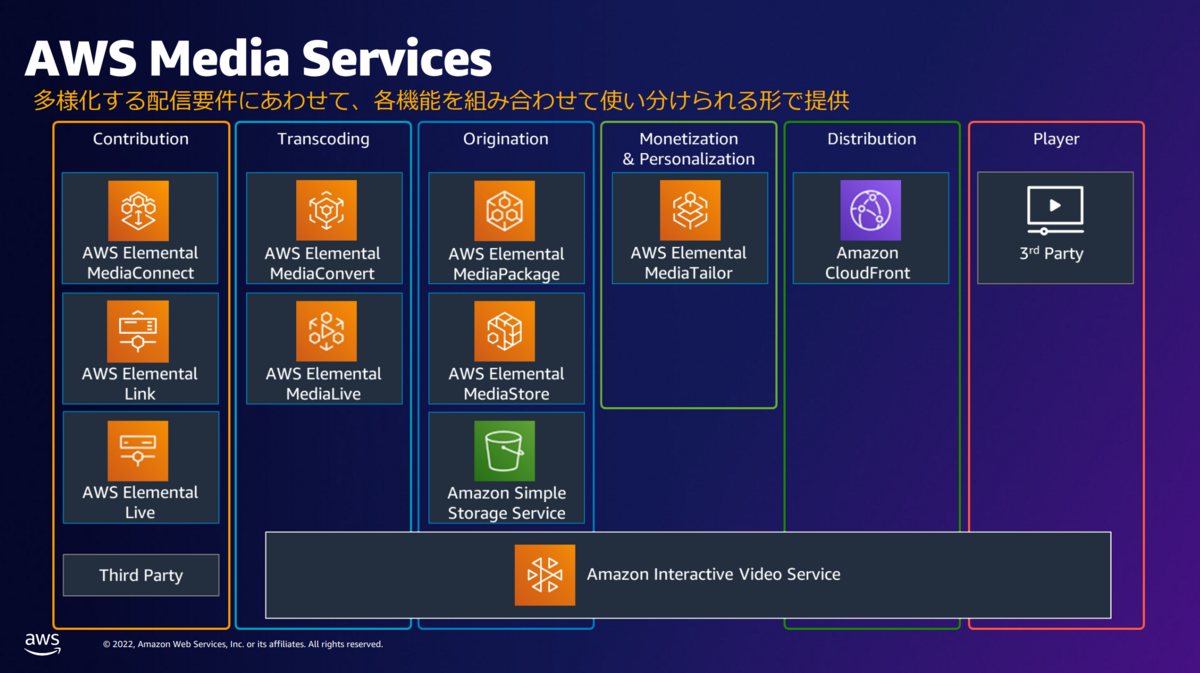Click the AWS Elemental MediaConvert label
Viewport: 1200px width, 673px height.
pyautogui.click(x=323, y=263)
